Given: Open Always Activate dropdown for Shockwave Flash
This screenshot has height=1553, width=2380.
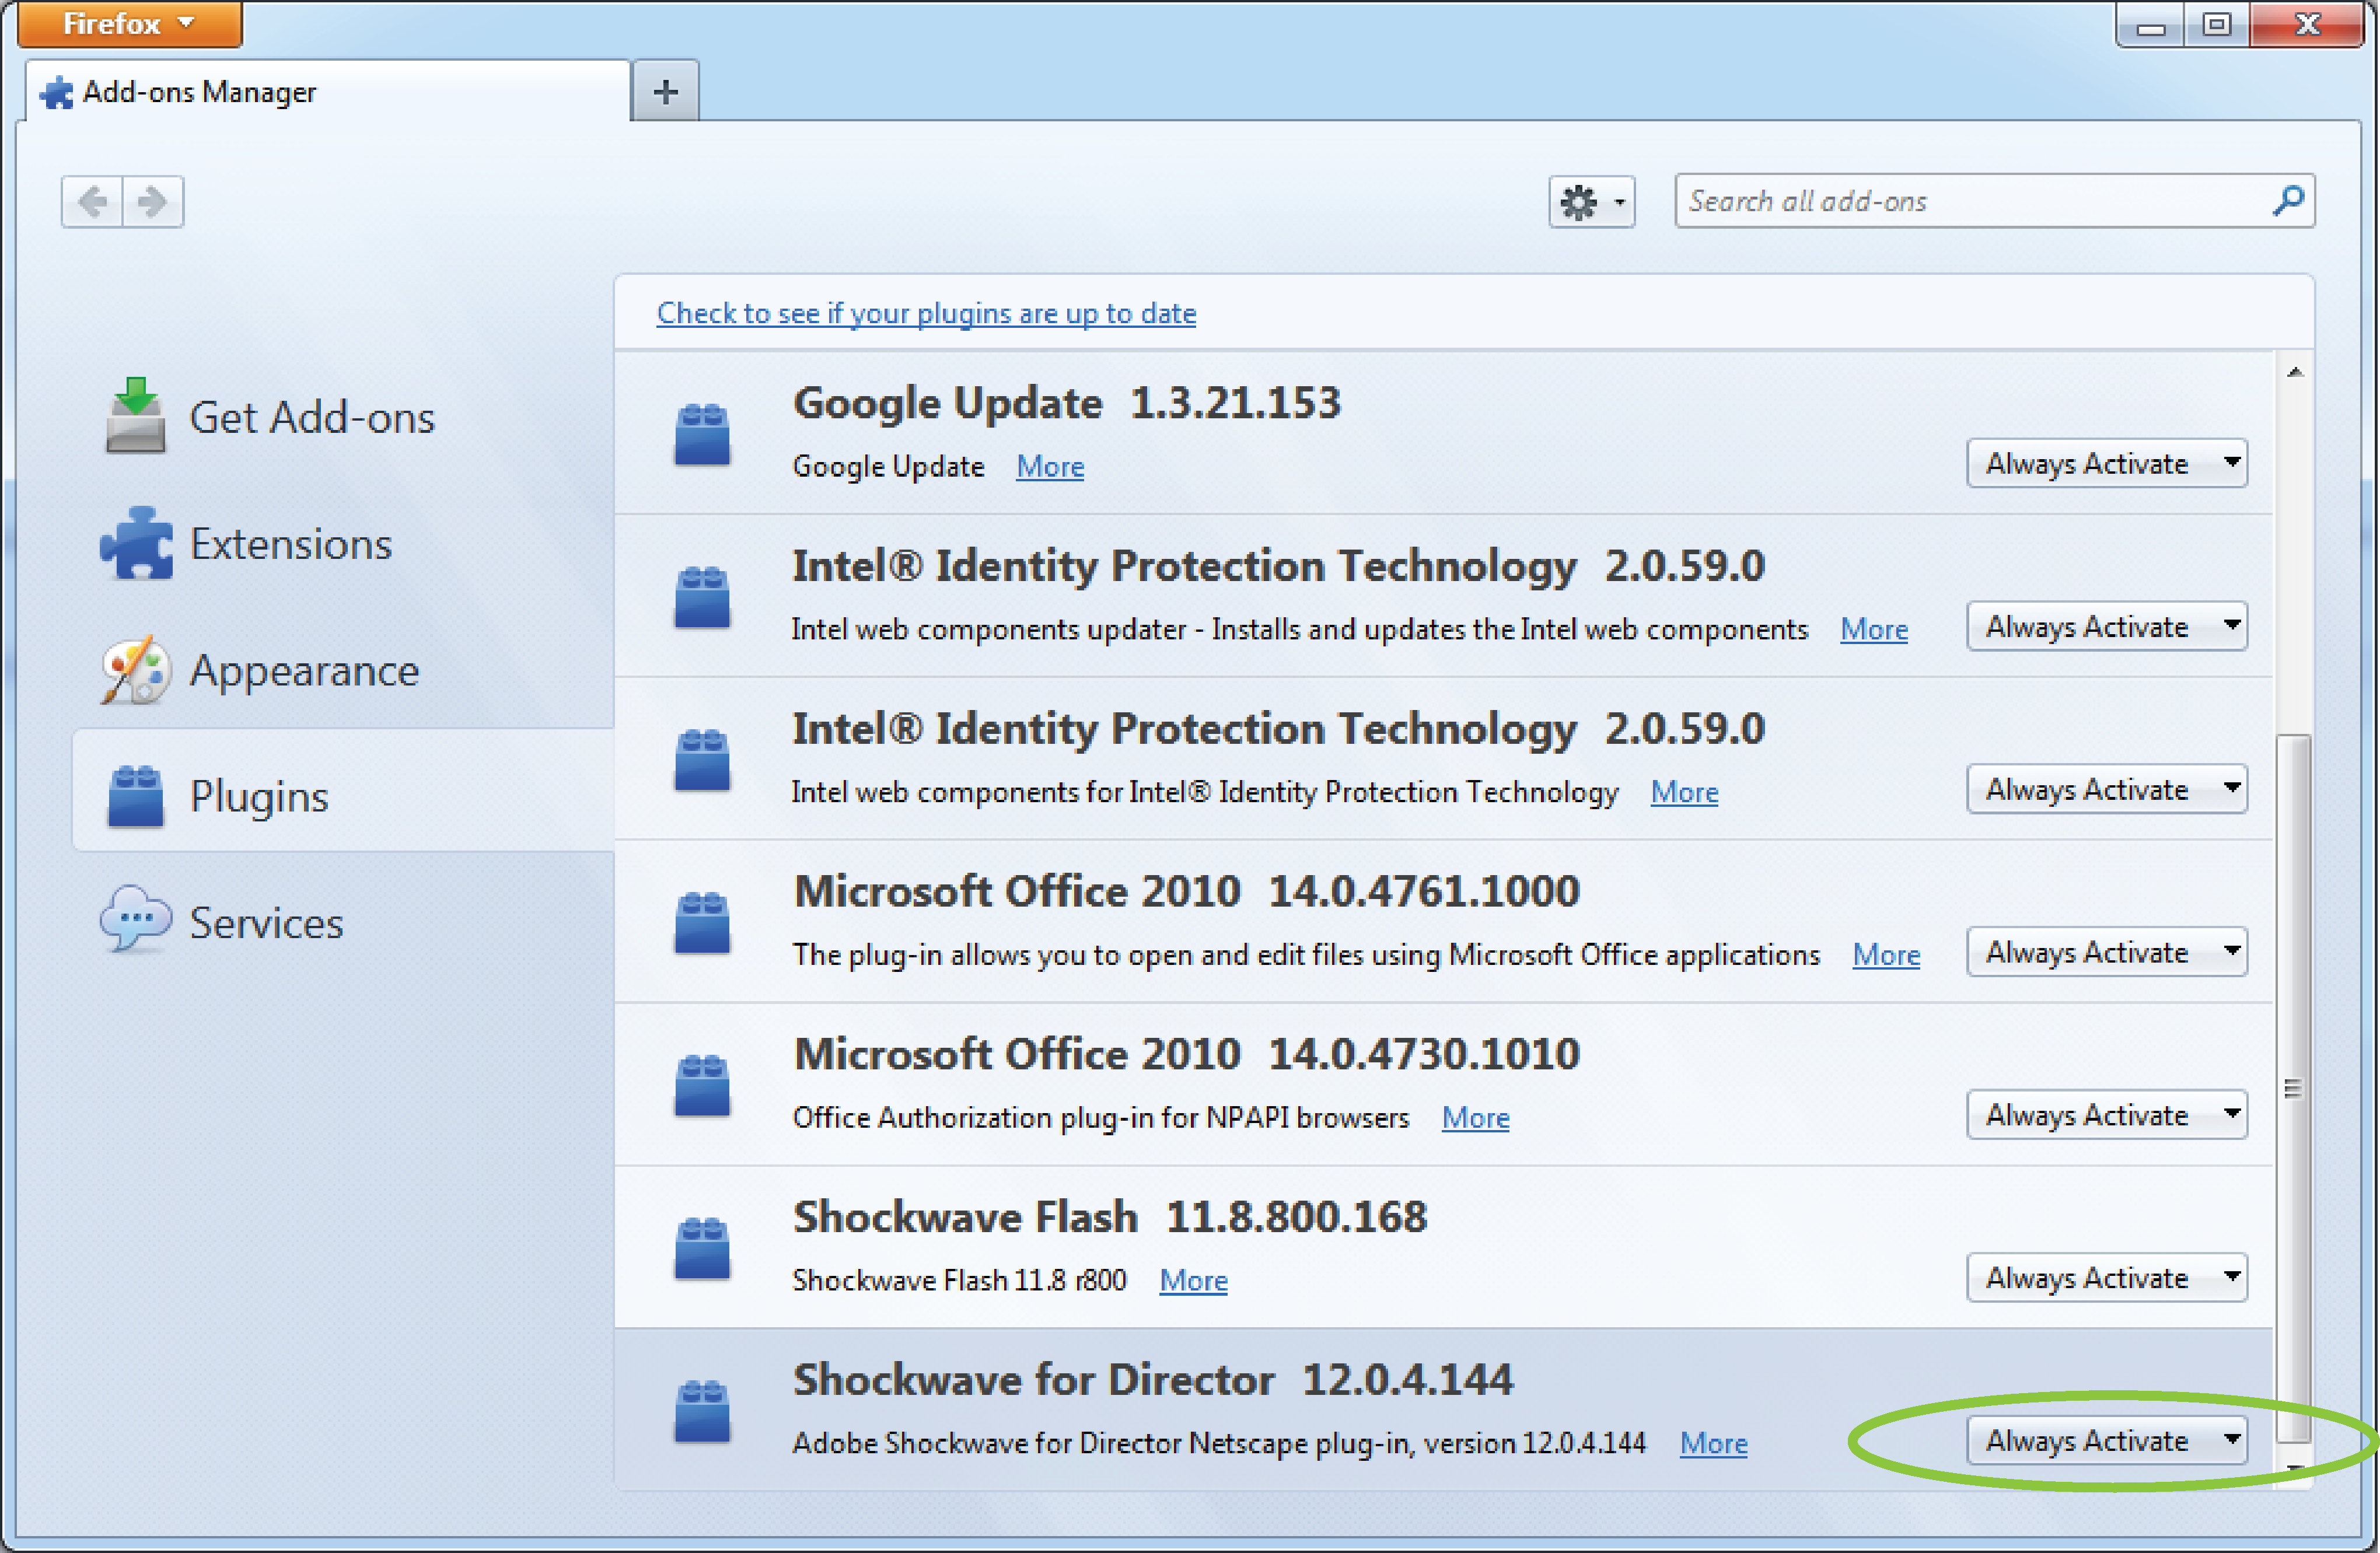Looking at the screenshot, I should (2107, 1278).
